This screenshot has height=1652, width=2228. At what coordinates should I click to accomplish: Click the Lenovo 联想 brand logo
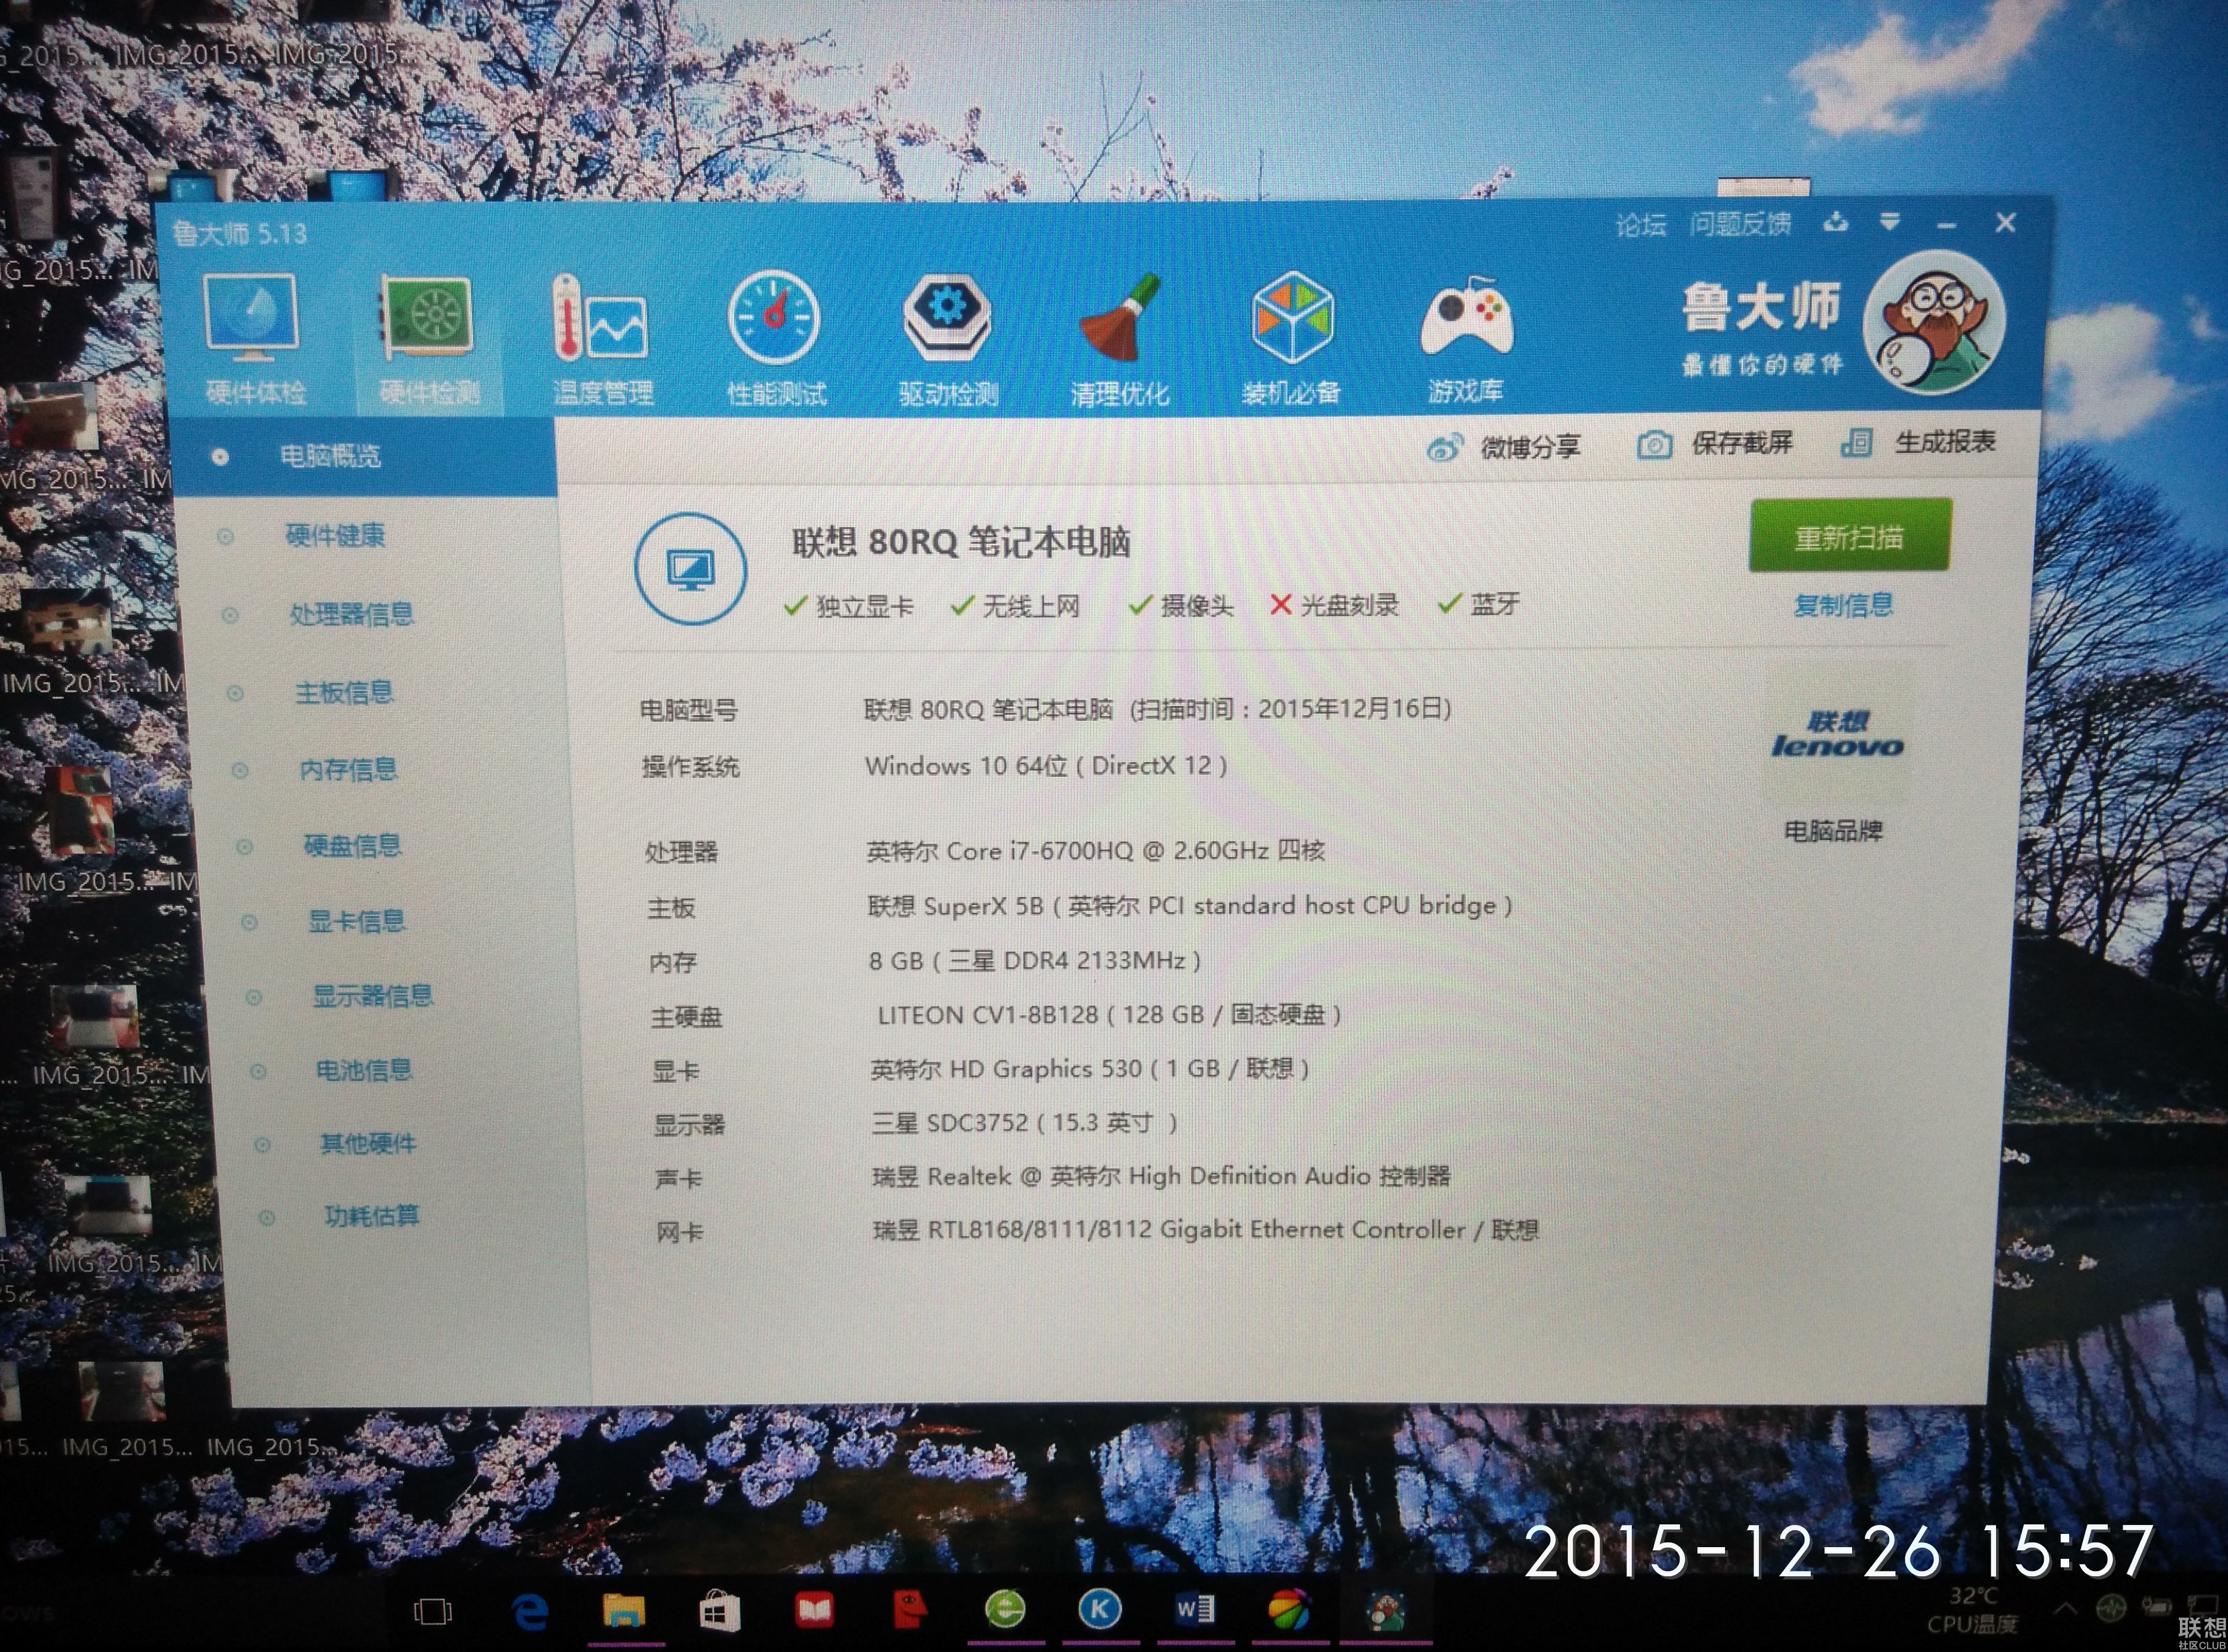coord(1838,735)
